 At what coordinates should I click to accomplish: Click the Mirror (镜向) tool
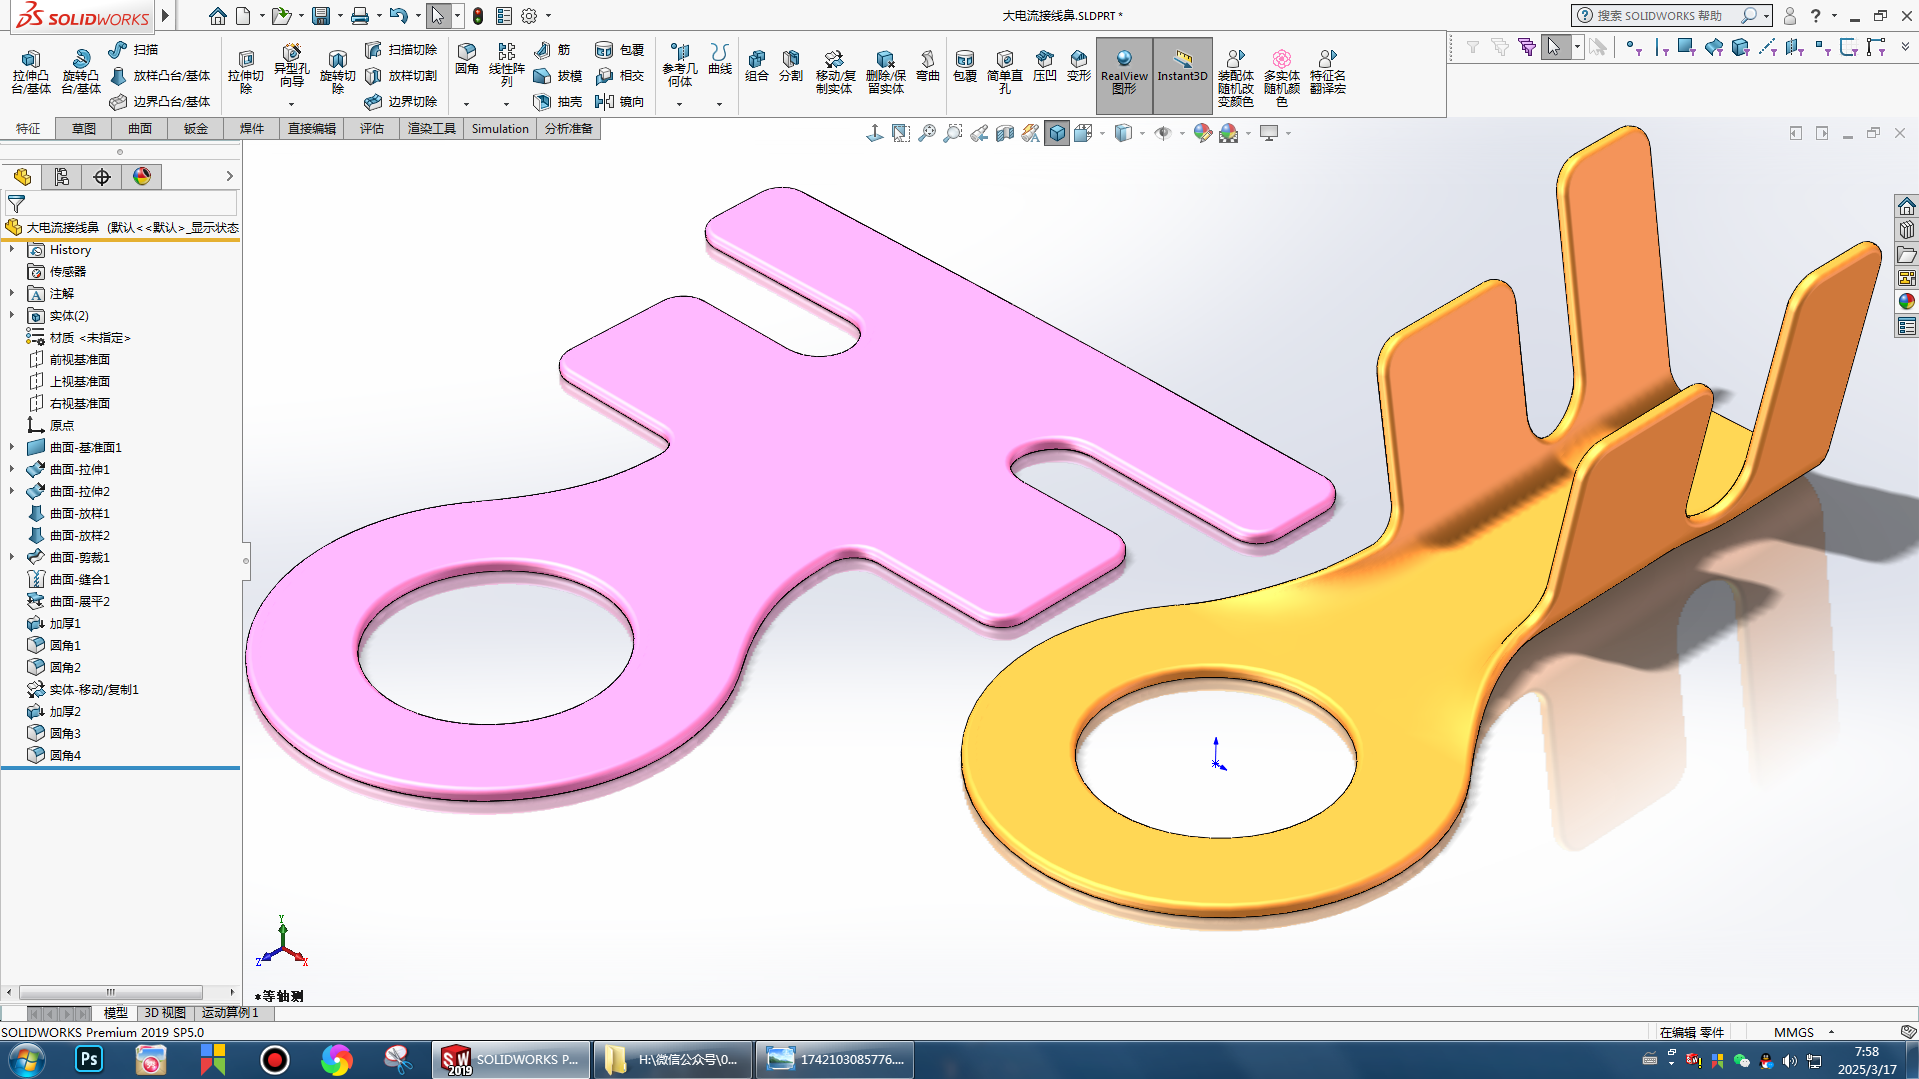(619, 101)
